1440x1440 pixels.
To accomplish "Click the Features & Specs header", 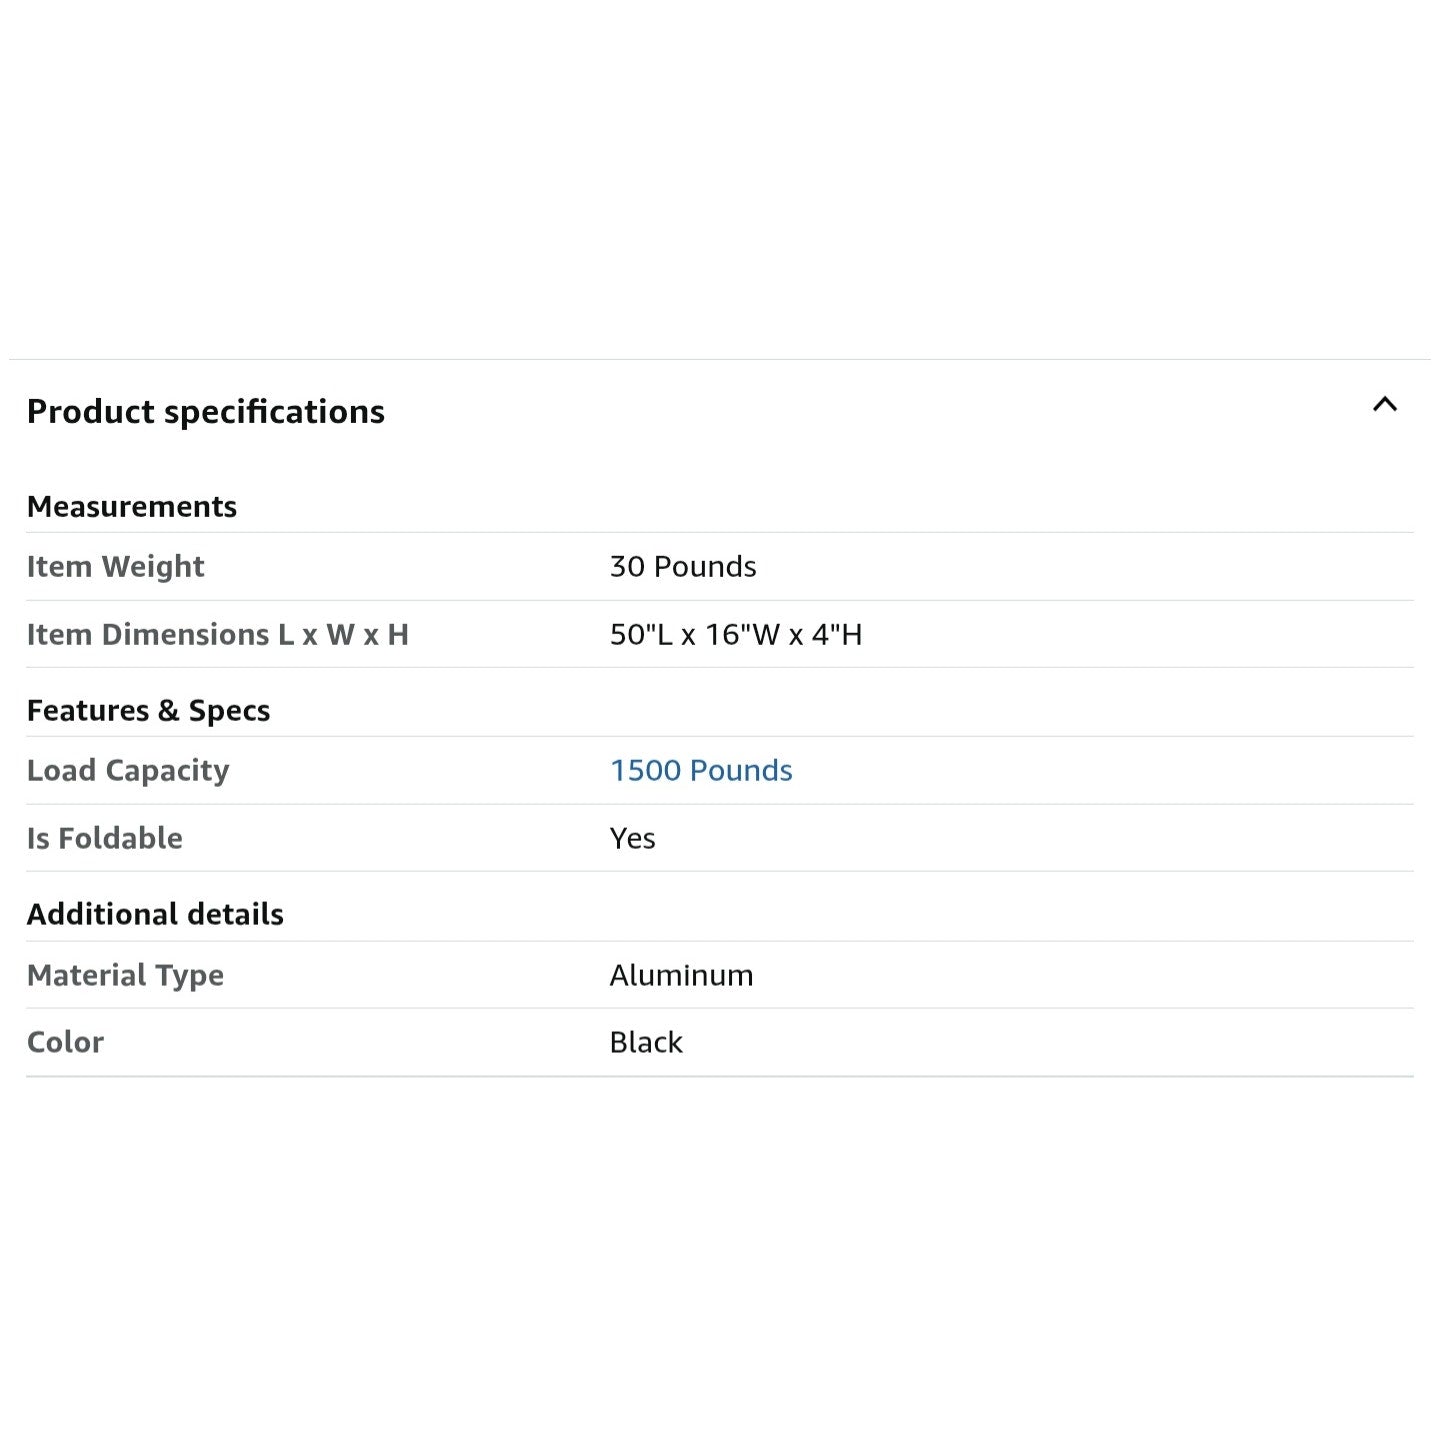I will click(149, 711).
